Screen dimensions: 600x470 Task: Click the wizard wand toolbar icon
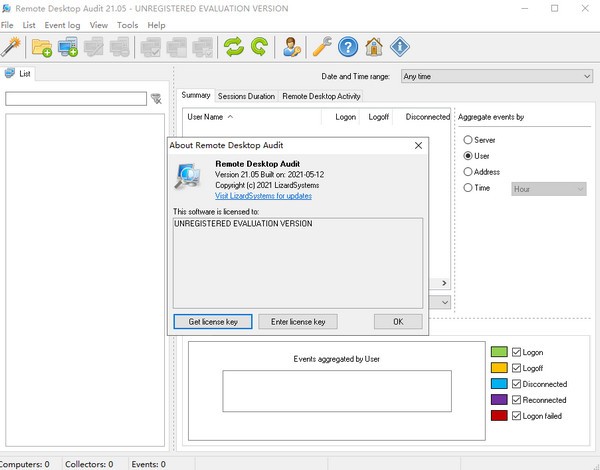(12, 46)
